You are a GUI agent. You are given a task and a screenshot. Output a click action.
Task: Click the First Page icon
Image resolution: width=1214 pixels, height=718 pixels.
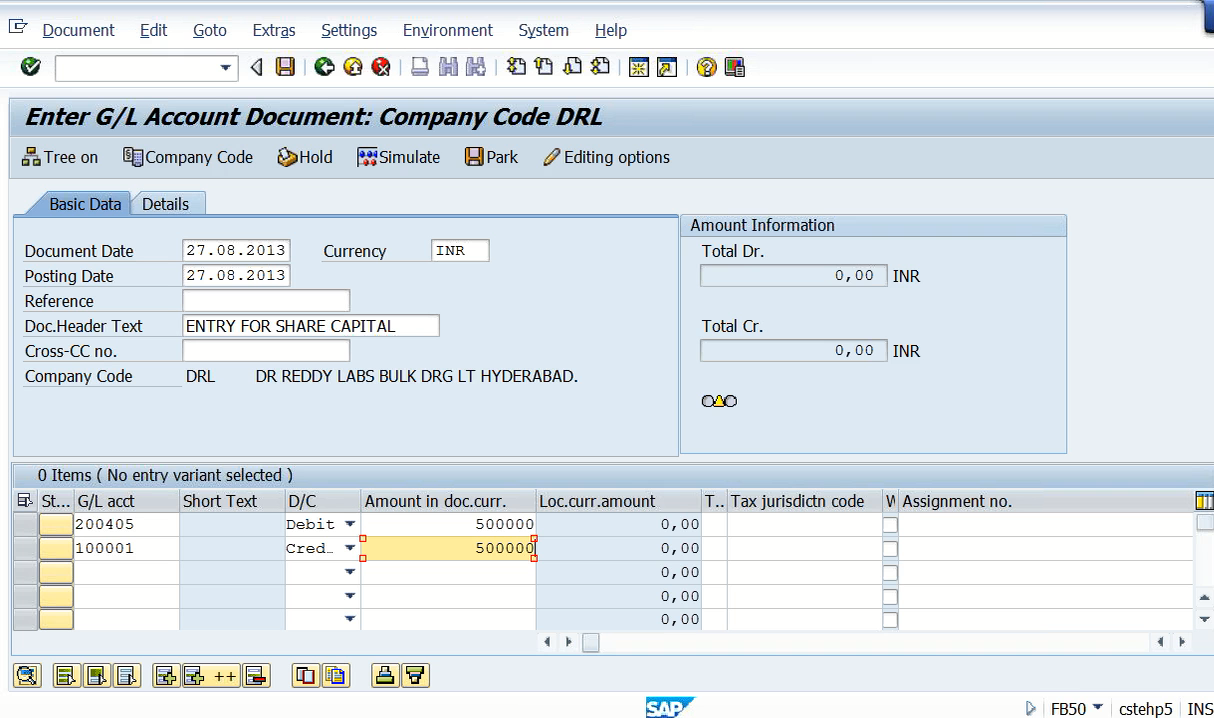[x=516, y=67]
